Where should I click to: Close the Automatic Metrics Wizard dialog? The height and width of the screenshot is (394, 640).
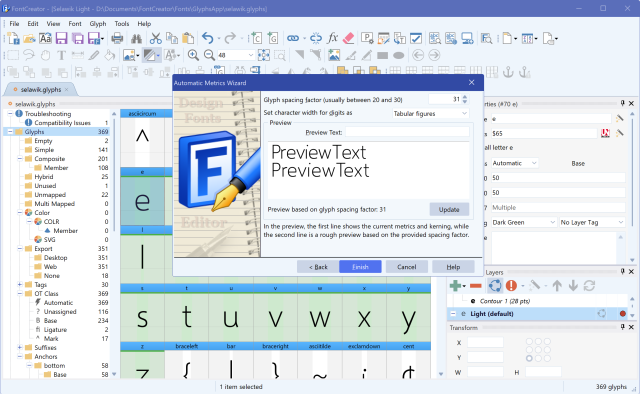[x=471, y=82]
